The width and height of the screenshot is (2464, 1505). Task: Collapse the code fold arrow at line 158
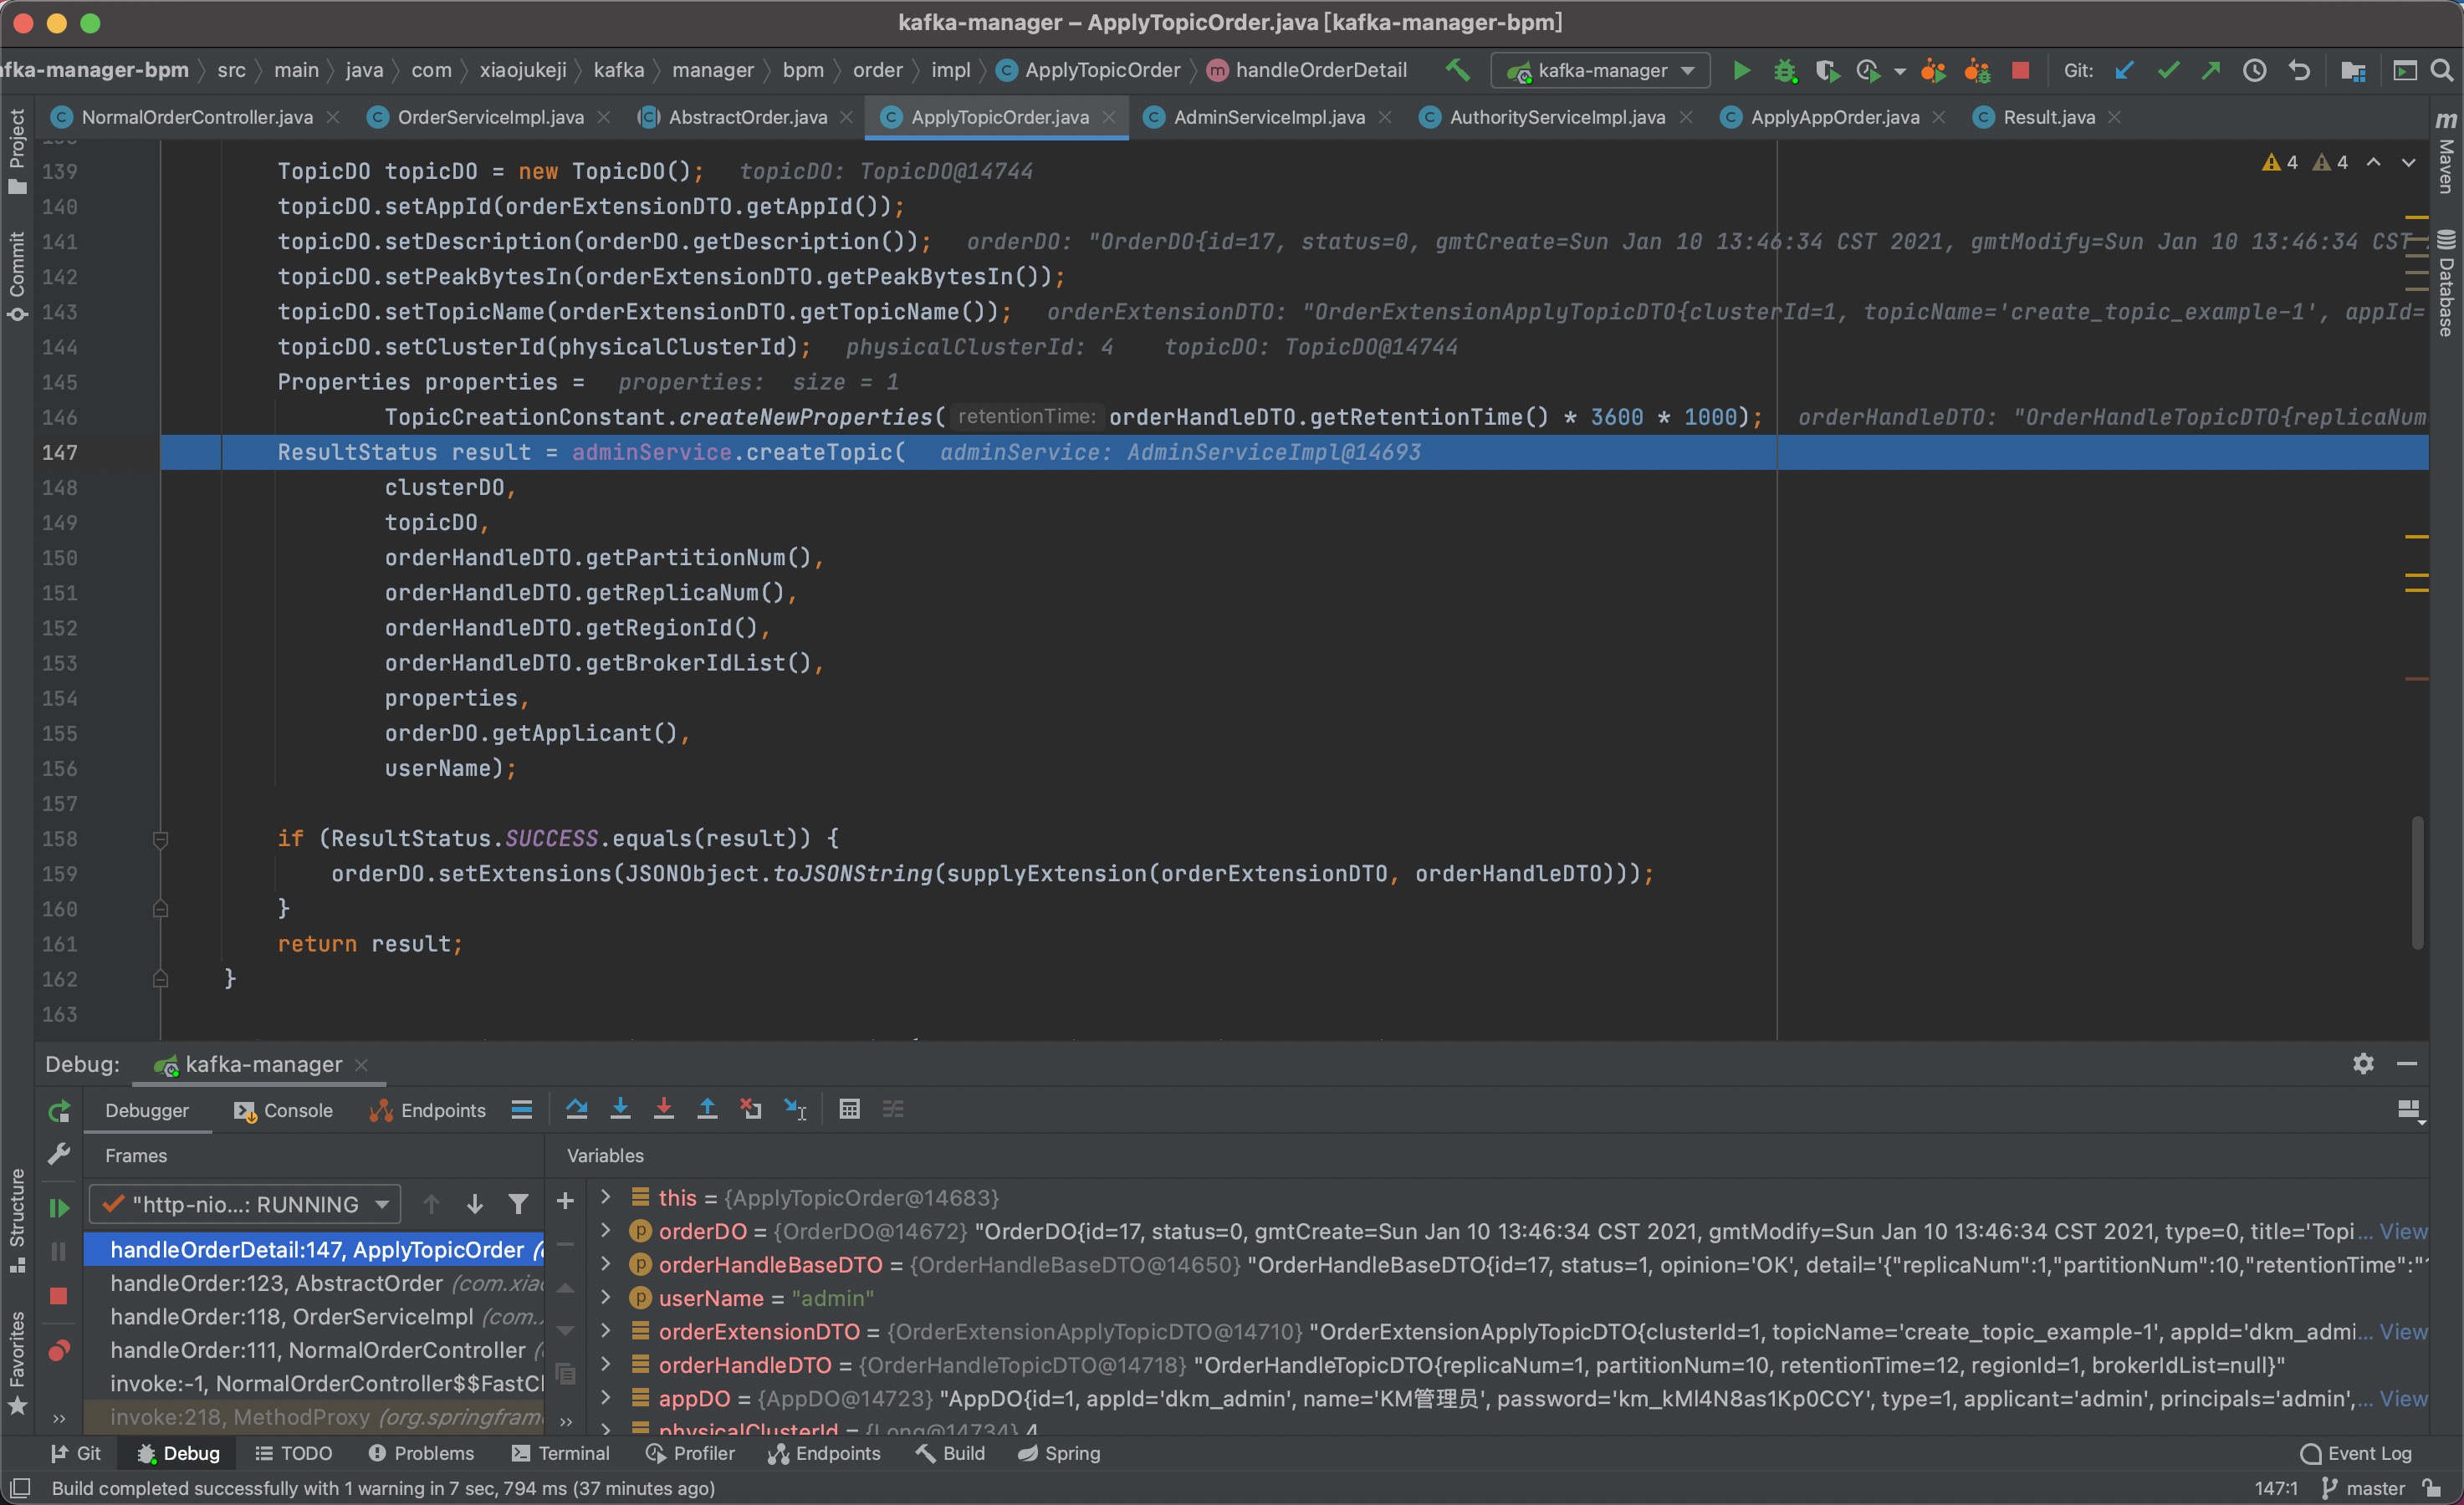pos(160,839)
